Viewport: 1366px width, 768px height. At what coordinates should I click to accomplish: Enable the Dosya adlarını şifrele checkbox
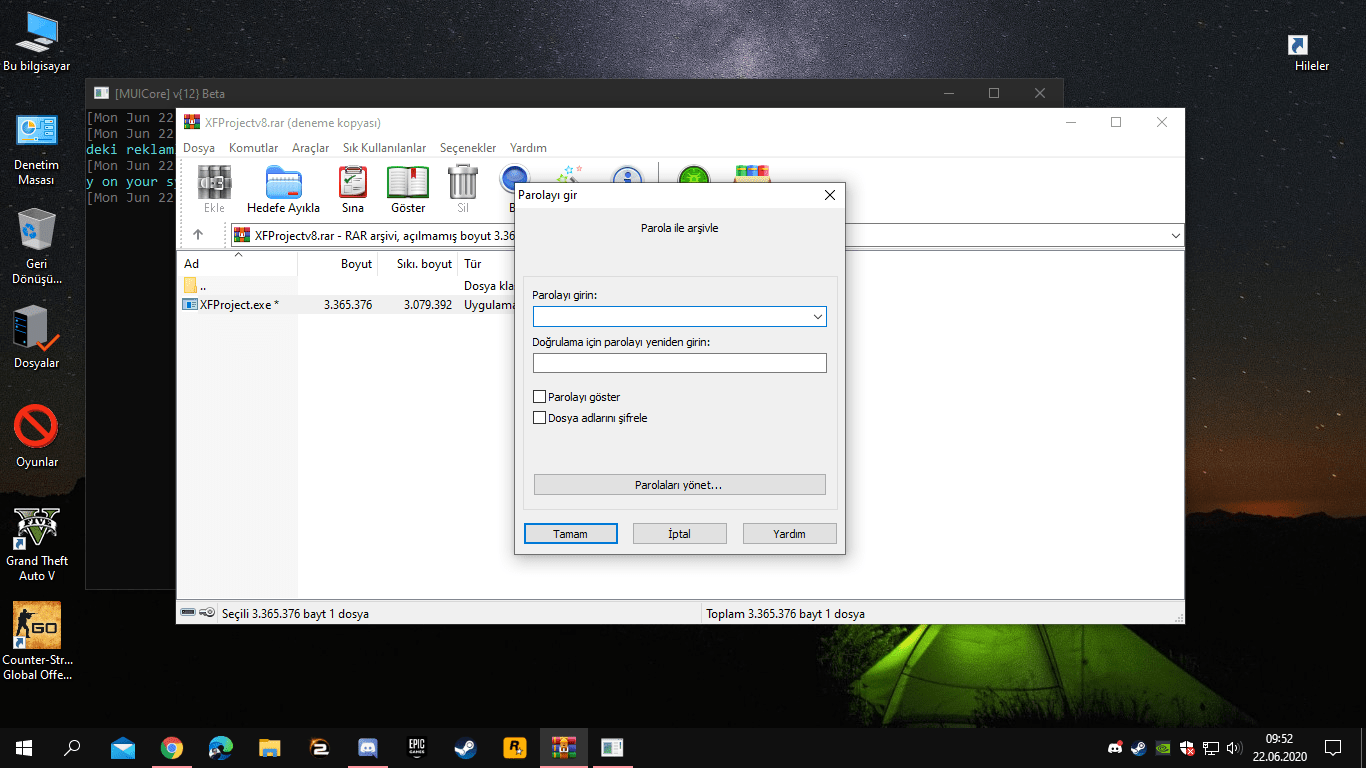(540, 418)
